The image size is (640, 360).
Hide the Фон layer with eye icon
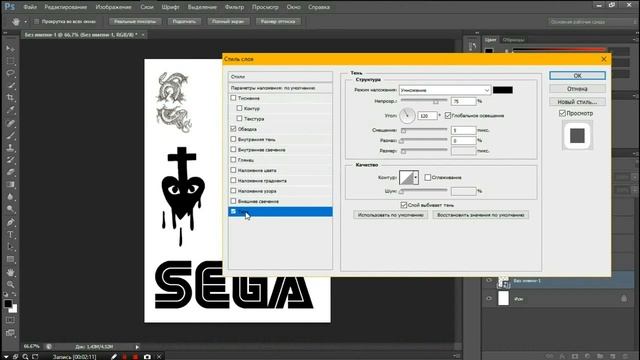click(489, 299)
